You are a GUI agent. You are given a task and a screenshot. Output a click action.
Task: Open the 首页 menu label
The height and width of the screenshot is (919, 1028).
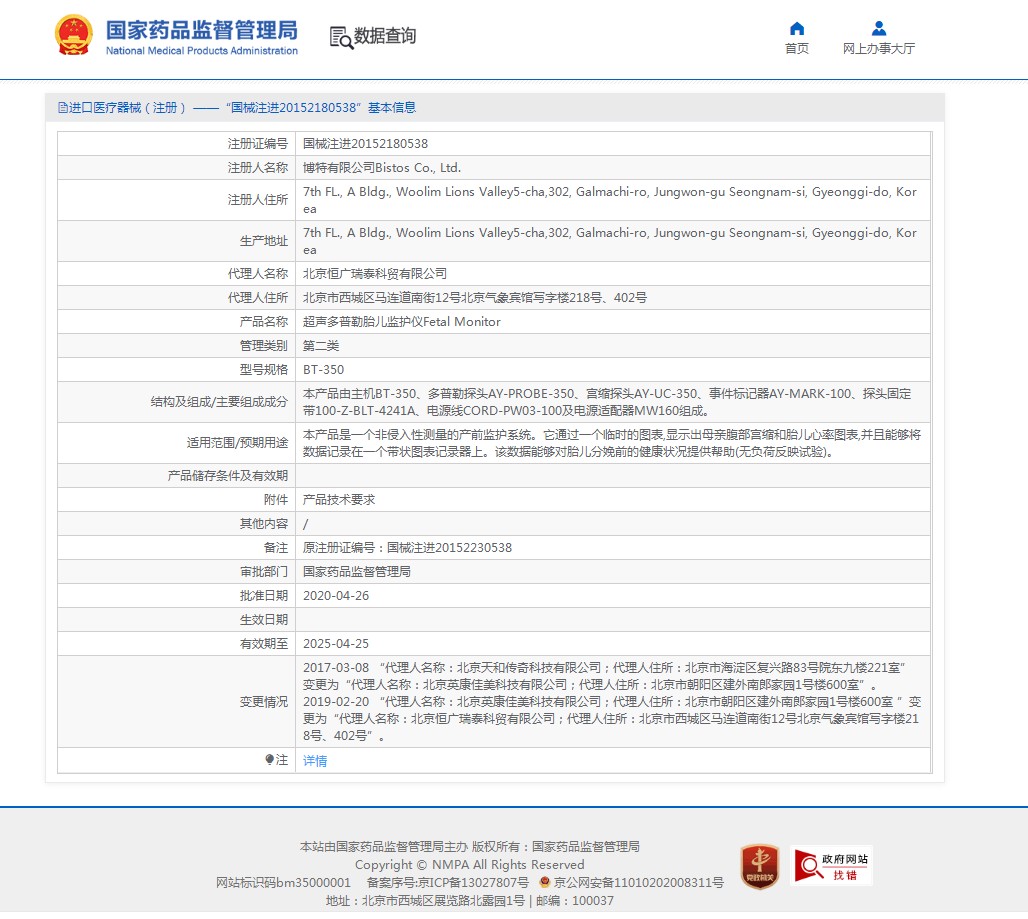[x=796, y=49]
